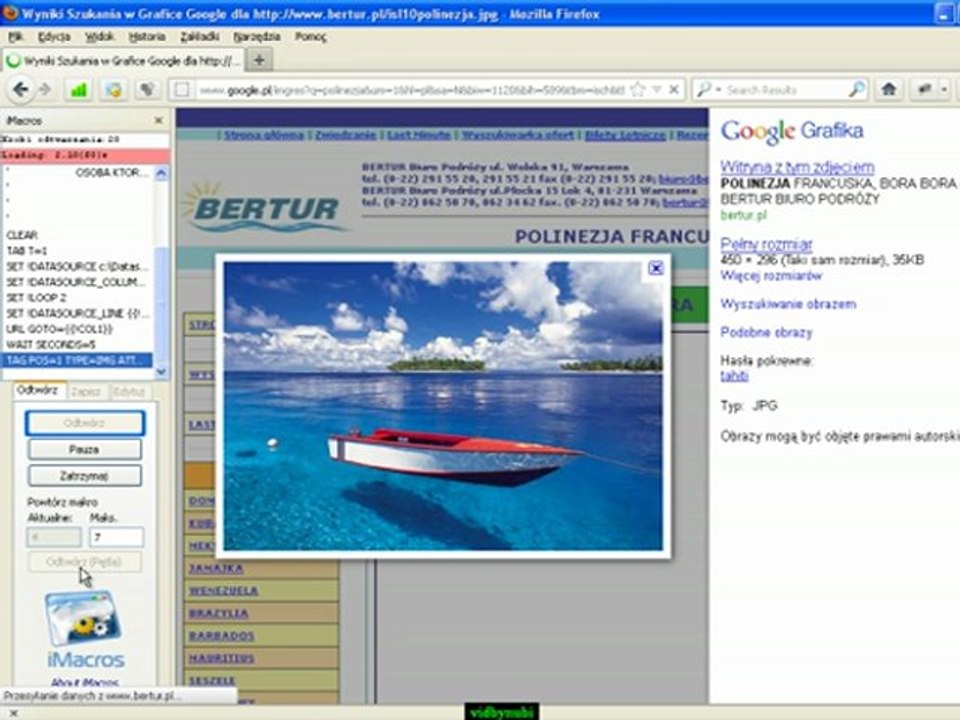Stop page loading with the address bar X

(x=673, y=90)
